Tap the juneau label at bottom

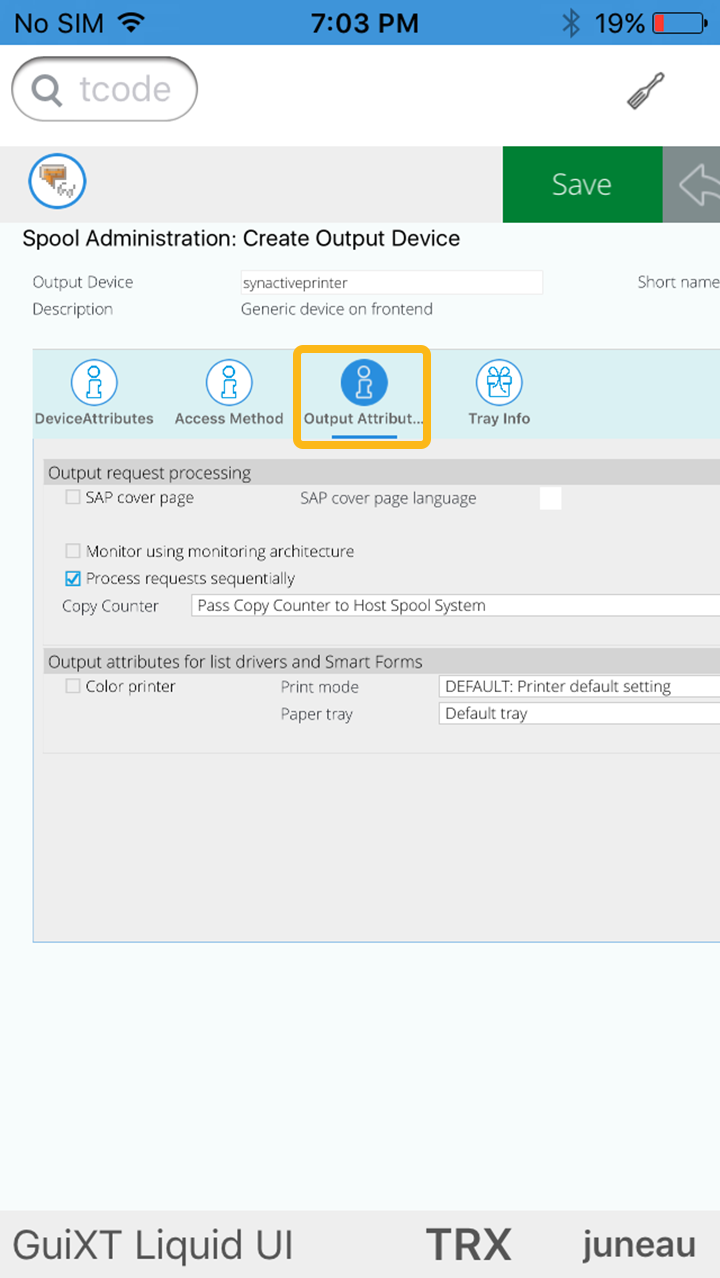pyautogui.click(x=639, y=1245)
